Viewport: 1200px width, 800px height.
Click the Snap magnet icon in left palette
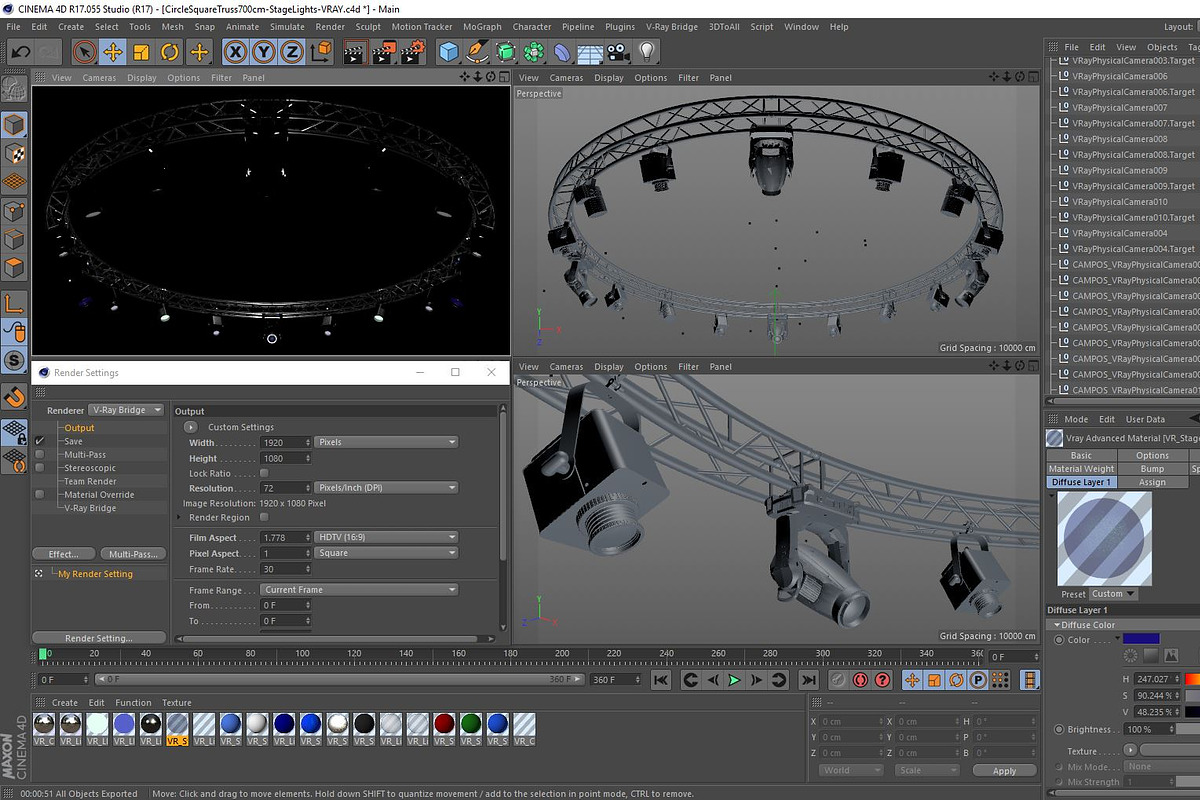coord(14,396)
